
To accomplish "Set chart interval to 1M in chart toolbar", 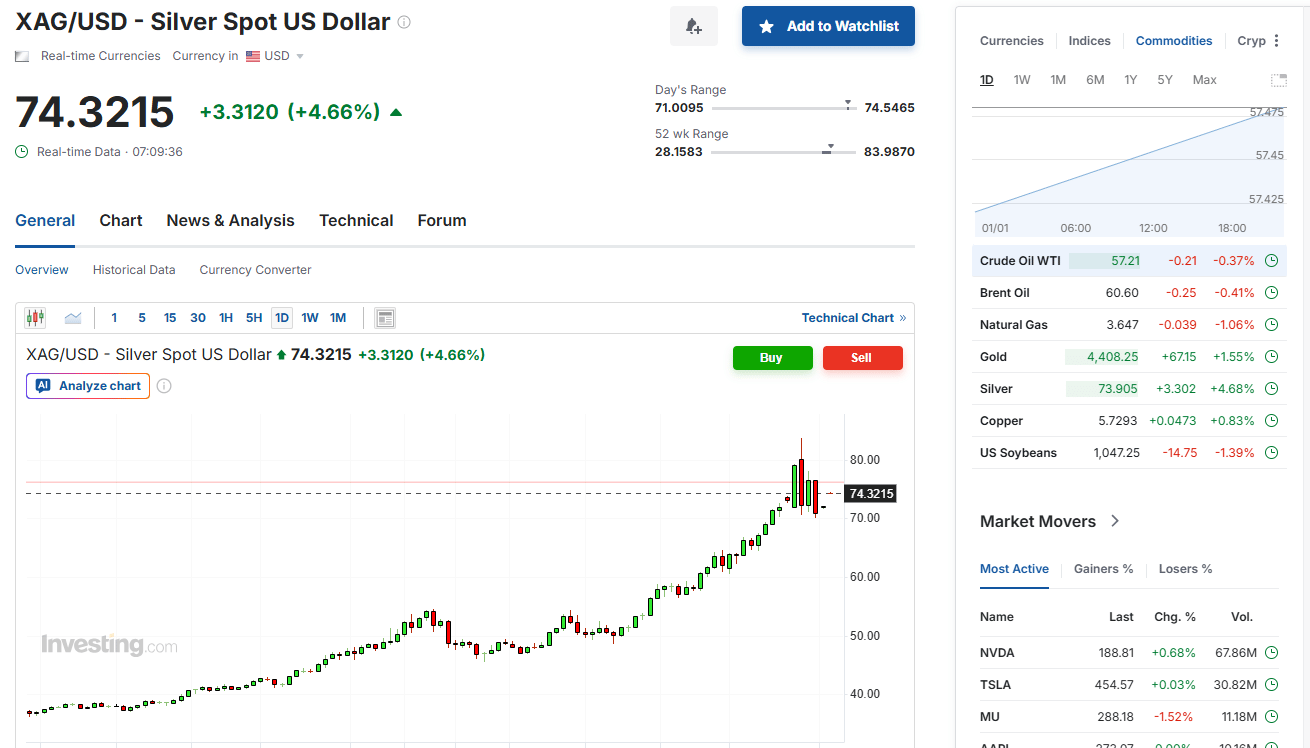I will [x=338, y=318].
